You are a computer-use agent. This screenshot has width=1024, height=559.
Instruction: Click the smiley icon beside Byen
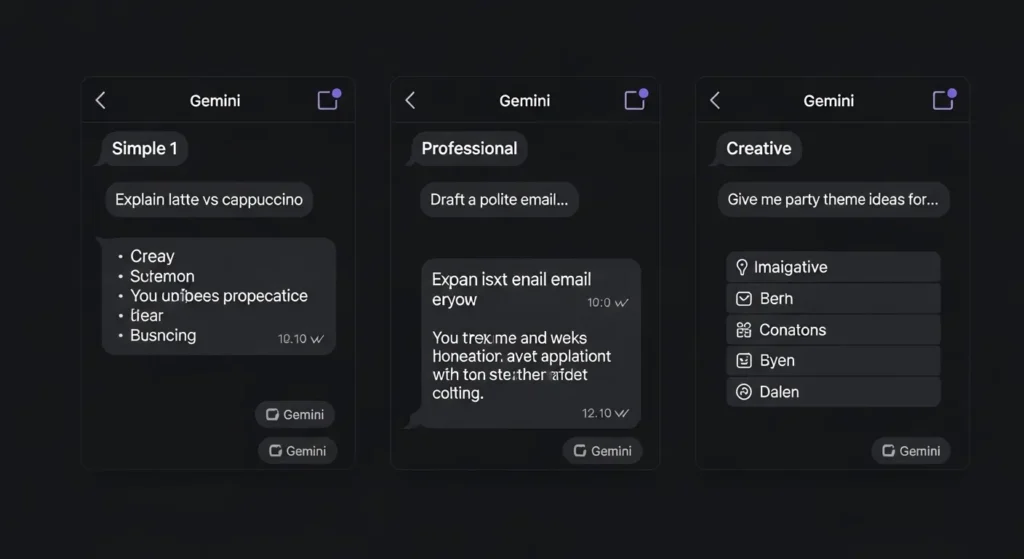click(744, 360)
